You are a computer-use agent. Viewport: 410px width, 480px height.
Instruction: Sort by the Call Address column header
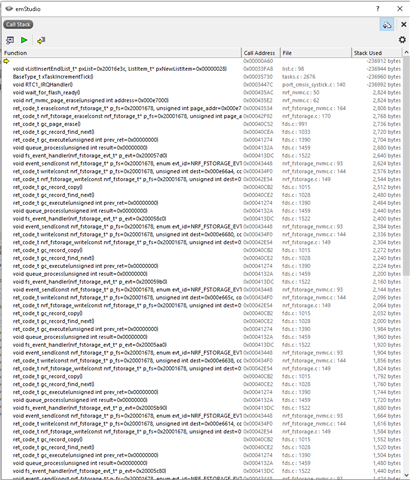click(x=261, y=53)
